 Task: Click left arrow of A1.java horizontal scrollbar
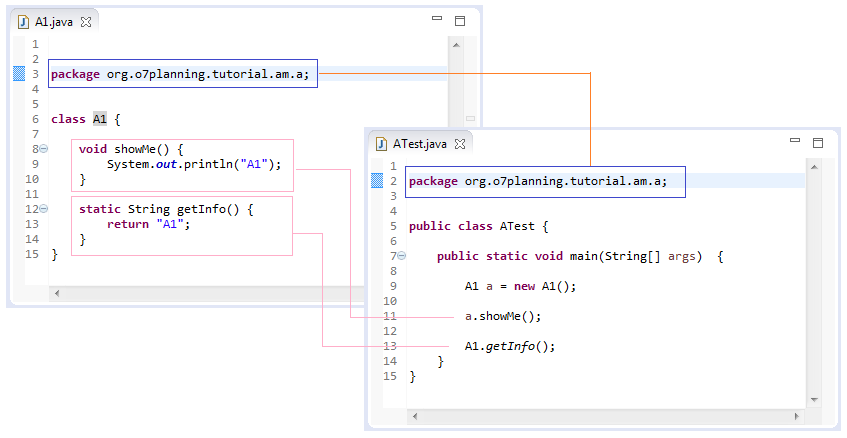[x=57, y=294]
